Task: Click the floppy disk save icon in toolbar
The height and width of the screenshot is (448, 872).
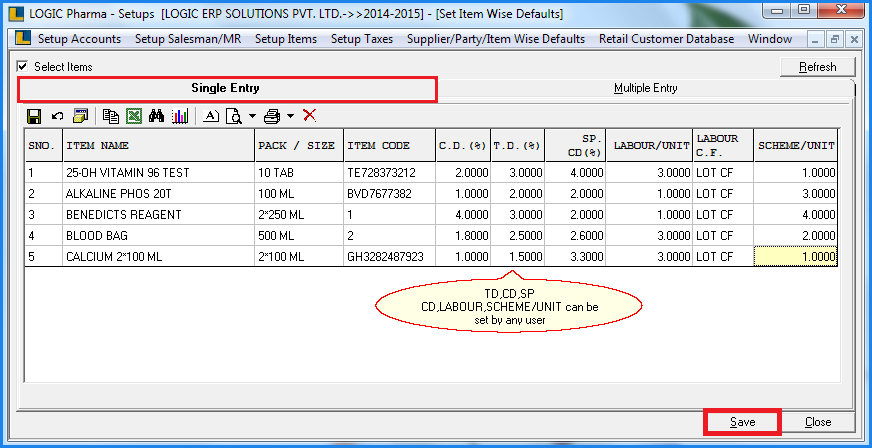Action: point(34,116)
